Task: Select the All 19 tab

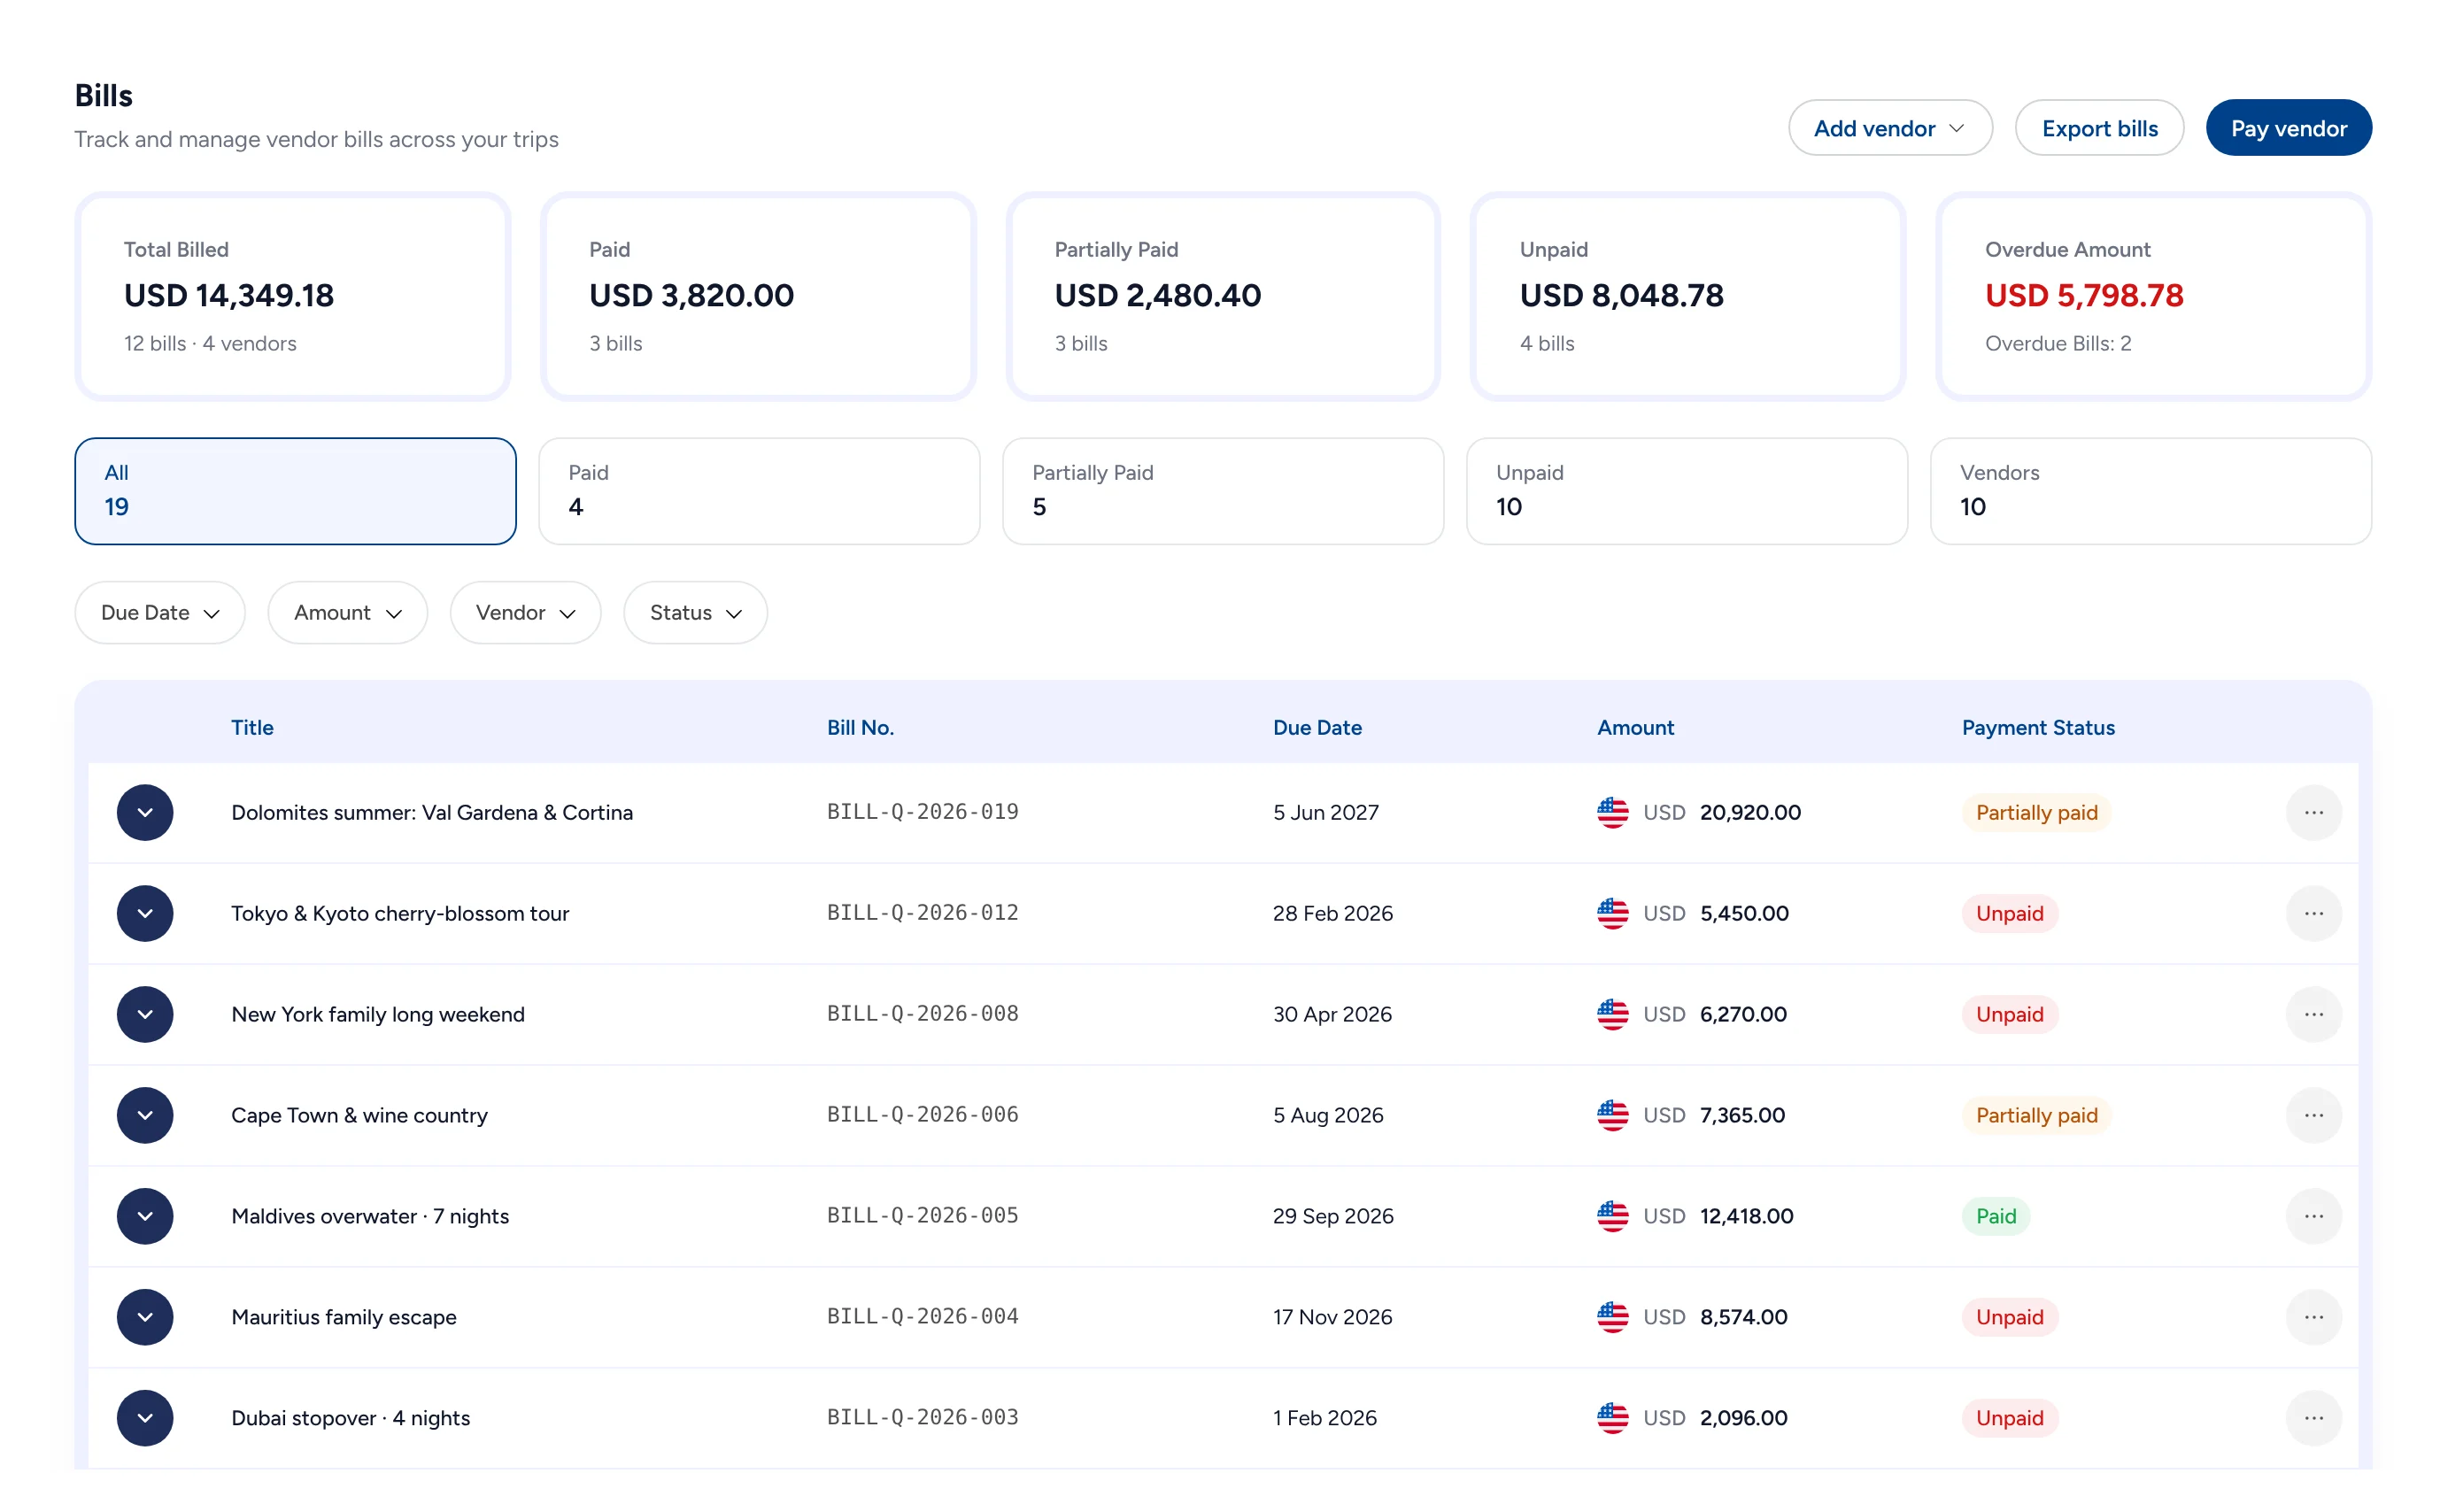Action: 295,491
